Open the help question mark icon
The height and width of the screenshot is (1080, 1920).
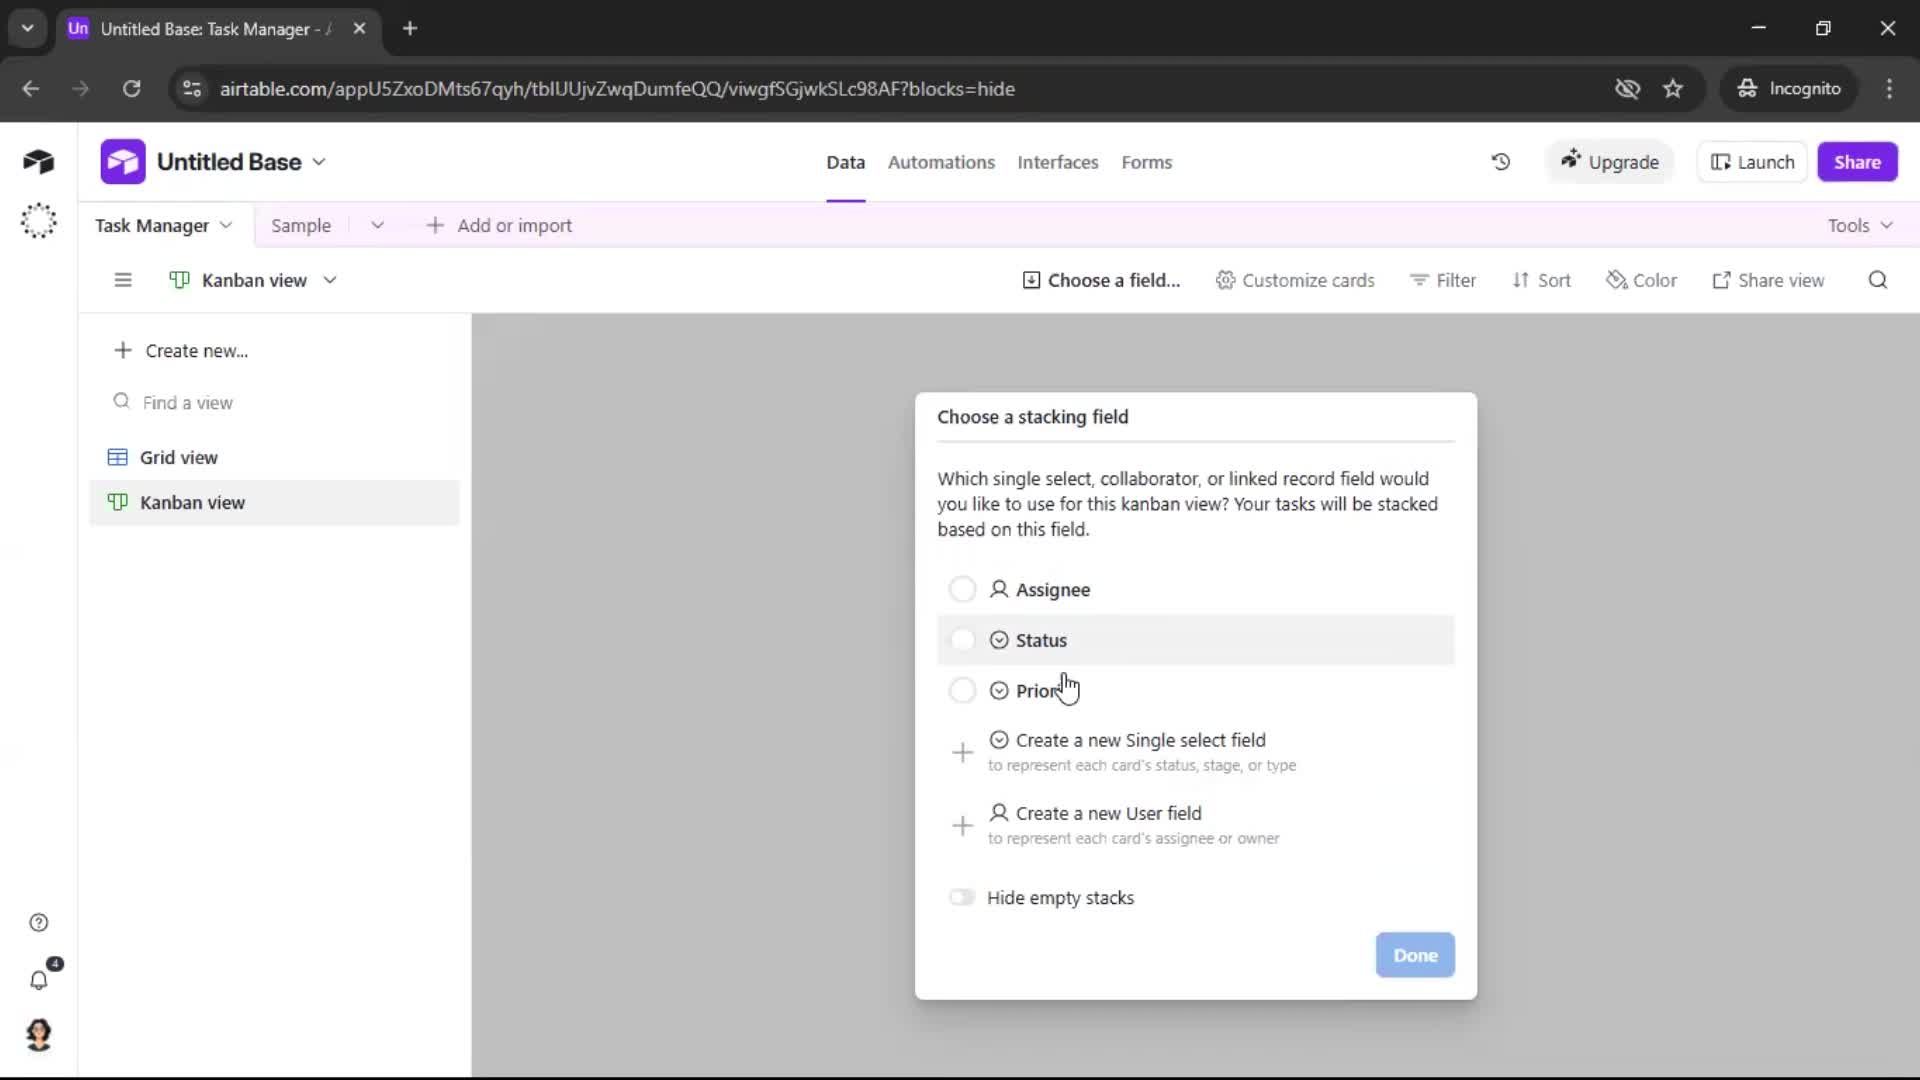point(38,922)
